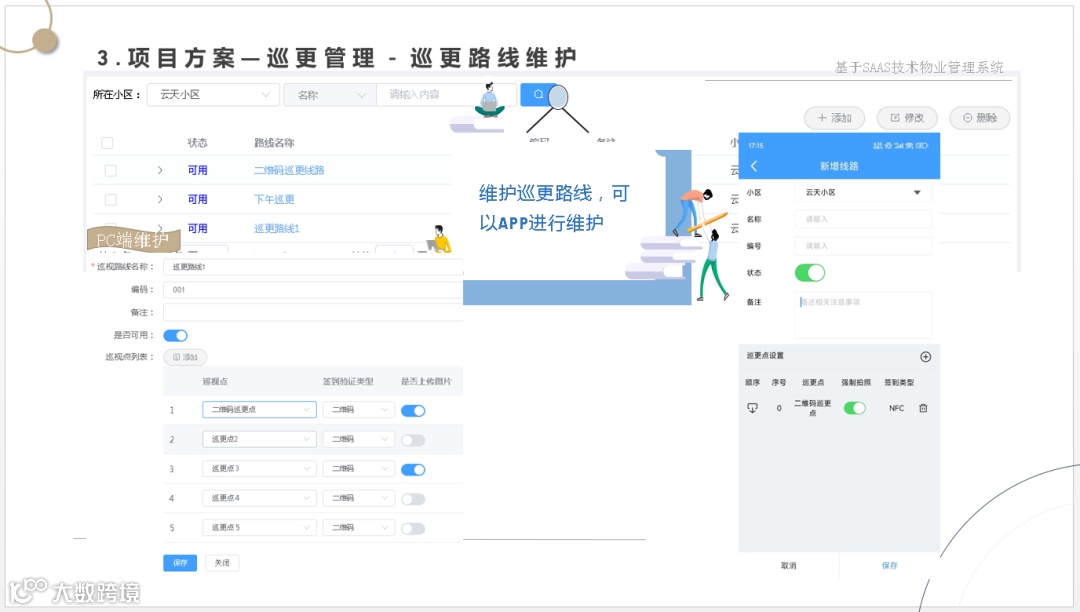
Task: Click the mobile 备注 text area
Action: click(863, 315)
